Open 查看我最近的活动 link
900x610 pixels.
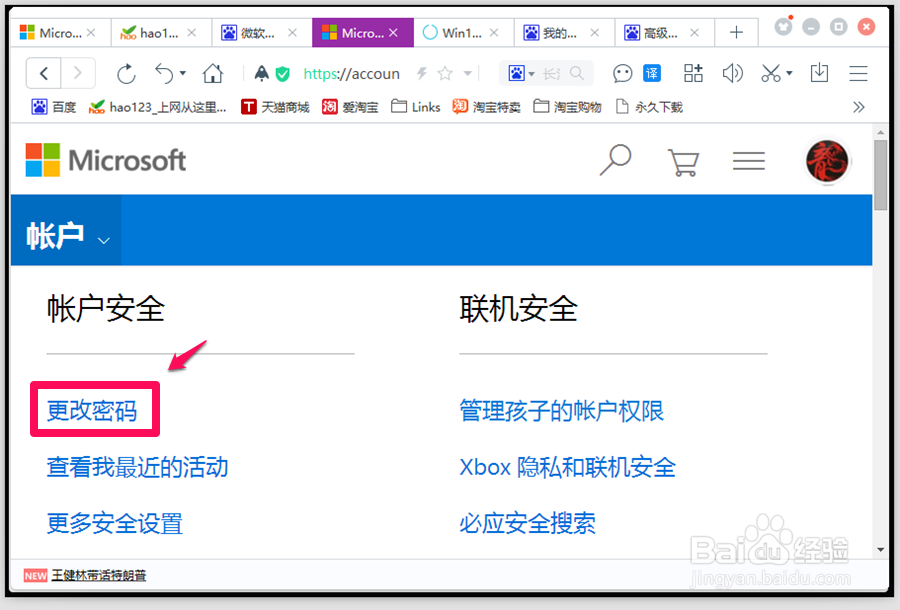[x=137, y=467]
